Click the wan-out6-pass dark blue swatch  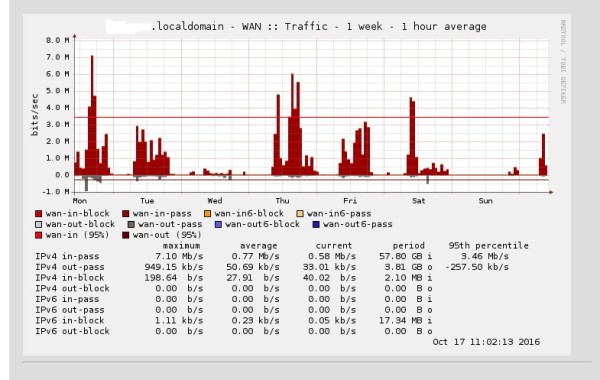316,224
